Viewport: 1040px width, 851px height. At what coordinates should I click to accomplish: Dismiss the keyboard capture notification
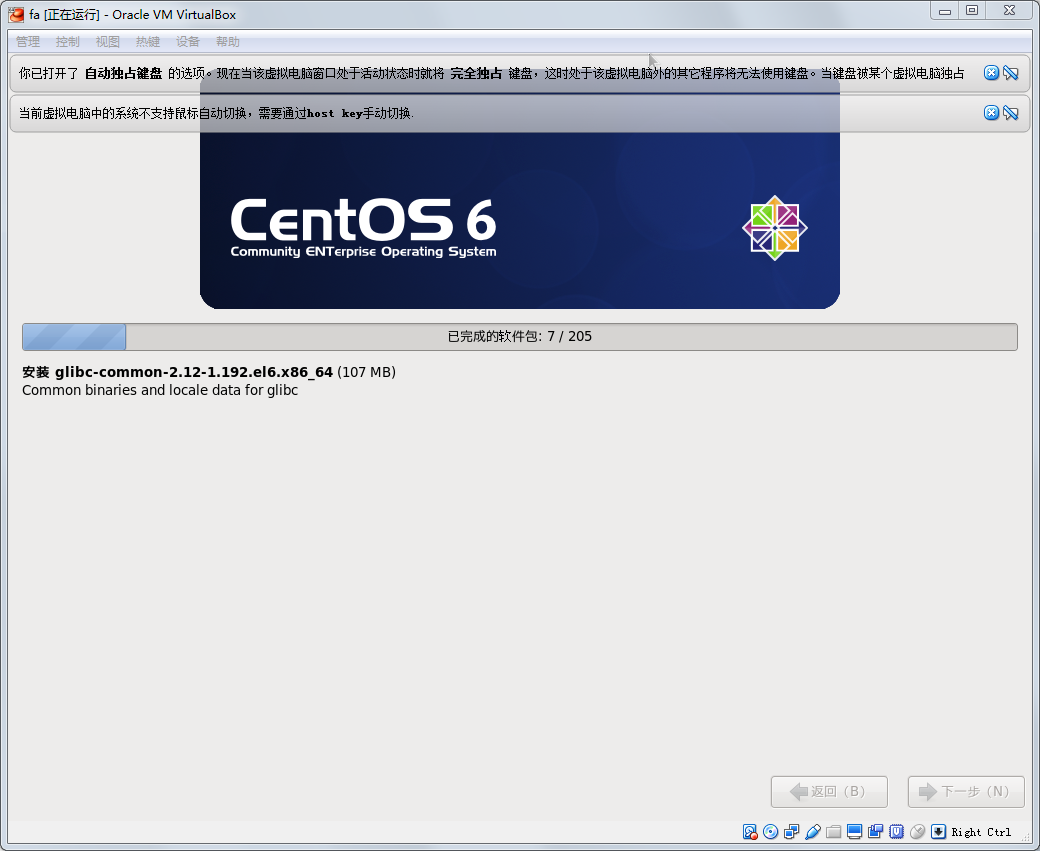coord(991,73)
